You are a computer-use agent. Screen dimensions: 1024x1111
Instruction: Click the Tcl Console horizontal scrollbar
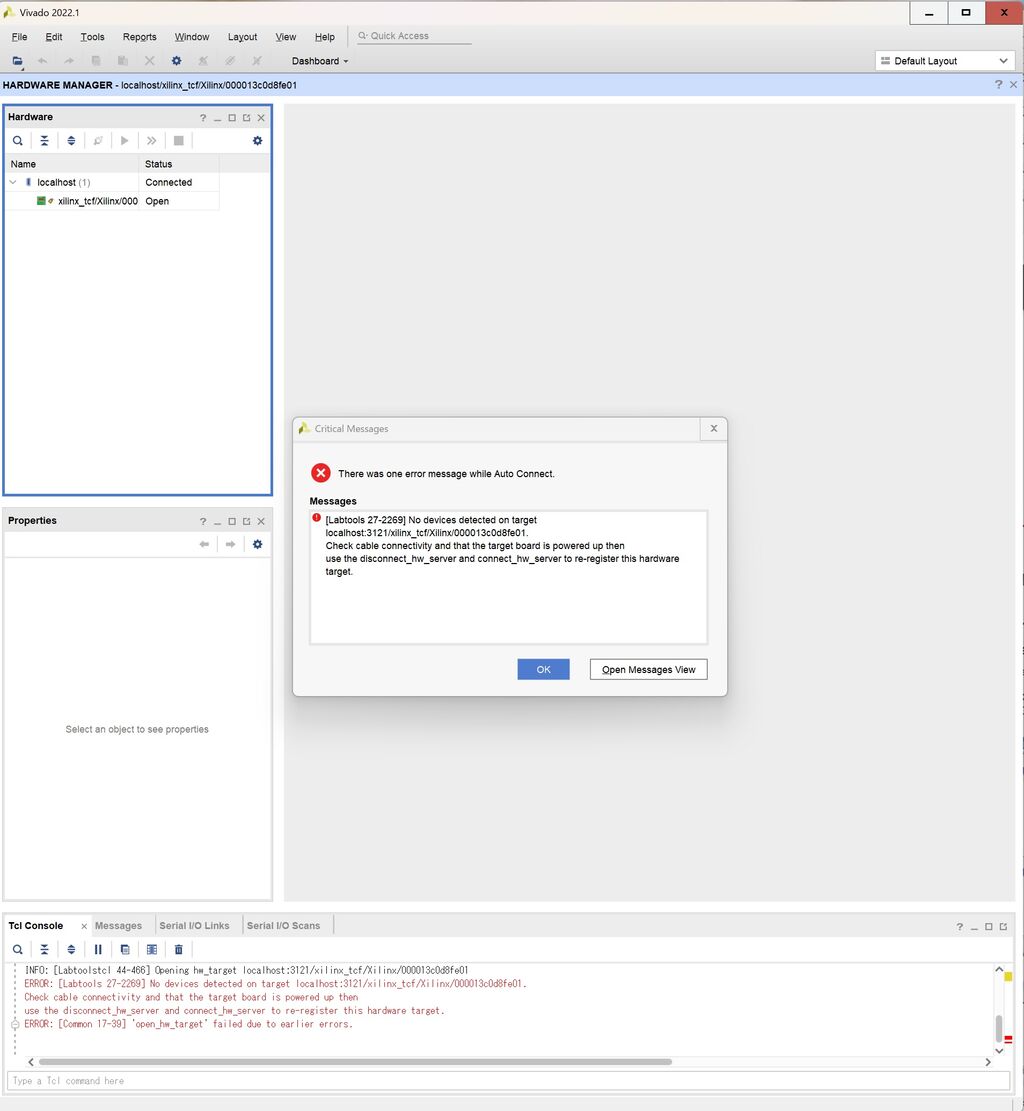coord(355,1062)
